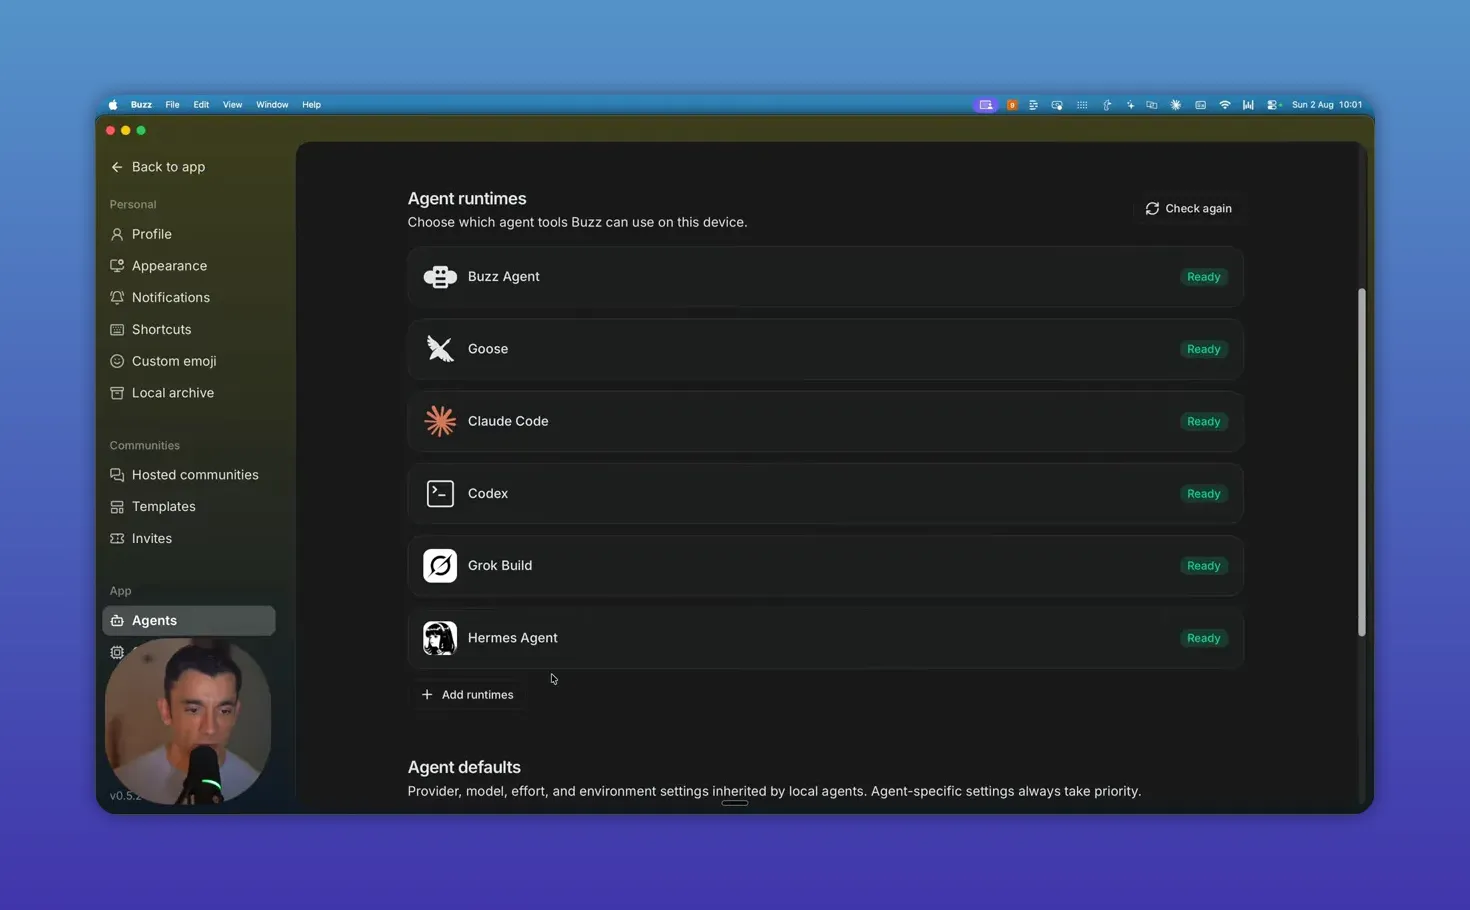The image size is (1470, 910).
Task: Click the Check again refresh icon
Action: pos(1152,209)
